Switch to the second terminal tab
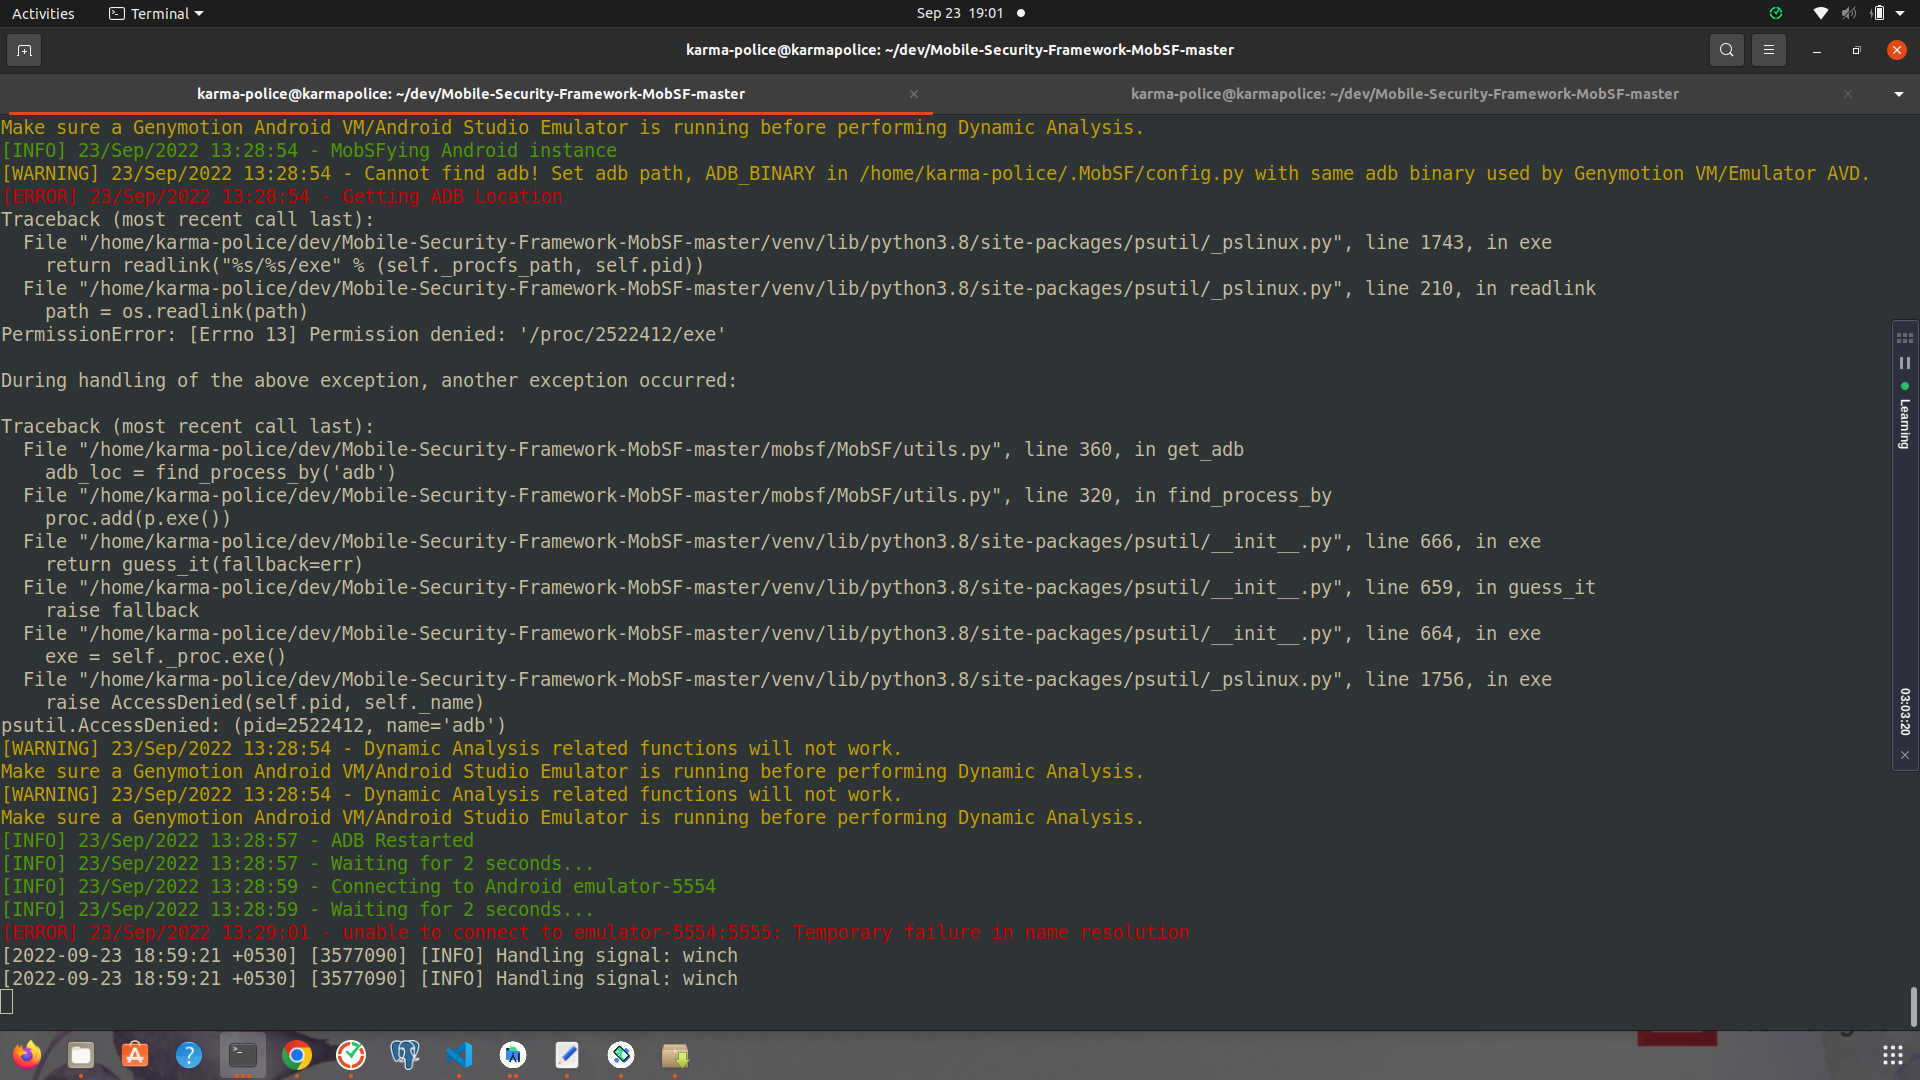This screenshot has height=1080, width=1920. 1404,93
